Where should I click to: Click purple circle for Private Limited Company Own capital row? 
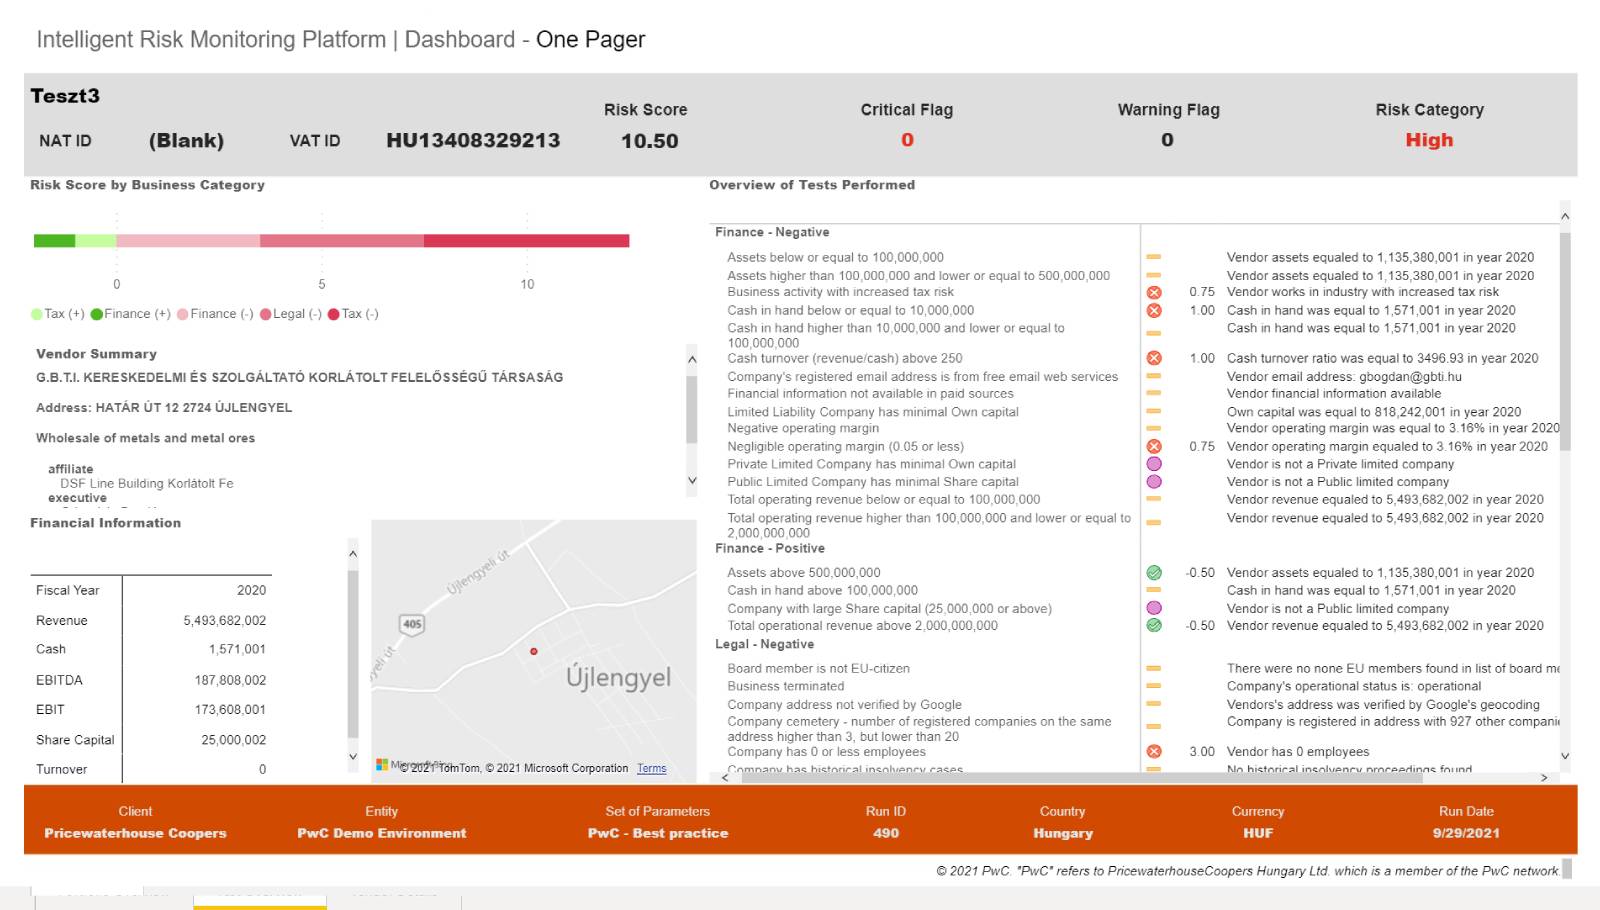pyautogui.click(x=1154, y=464)
